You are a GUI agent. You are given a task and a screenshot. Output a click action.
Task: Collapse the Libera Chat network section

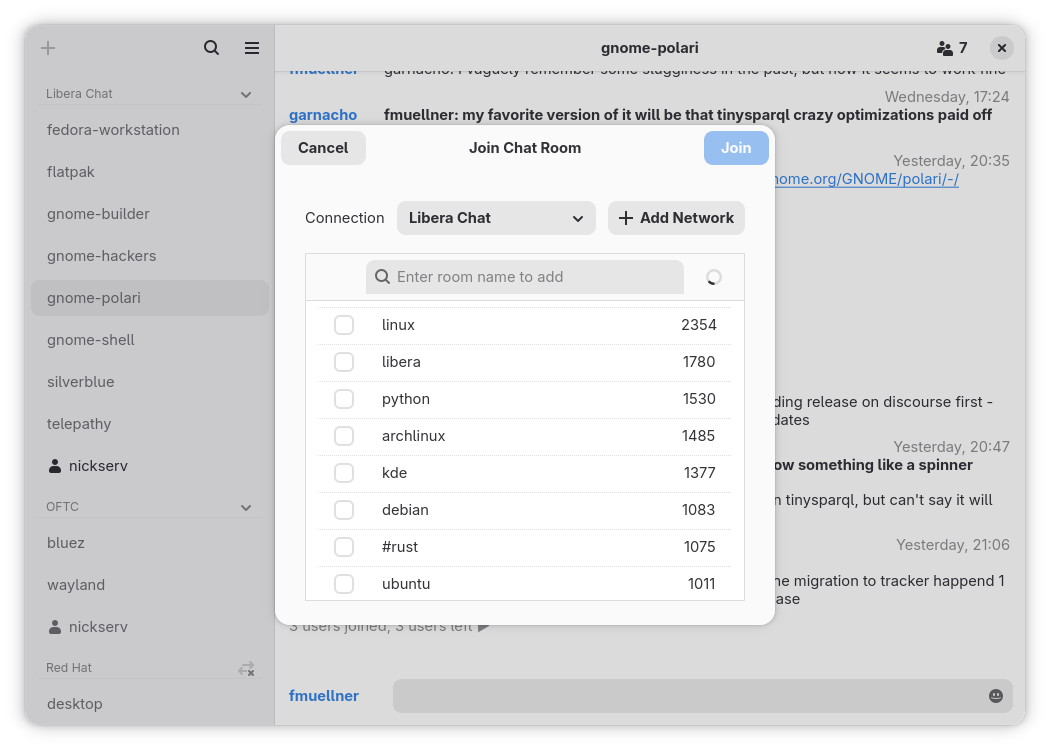(x=246, y=95)
